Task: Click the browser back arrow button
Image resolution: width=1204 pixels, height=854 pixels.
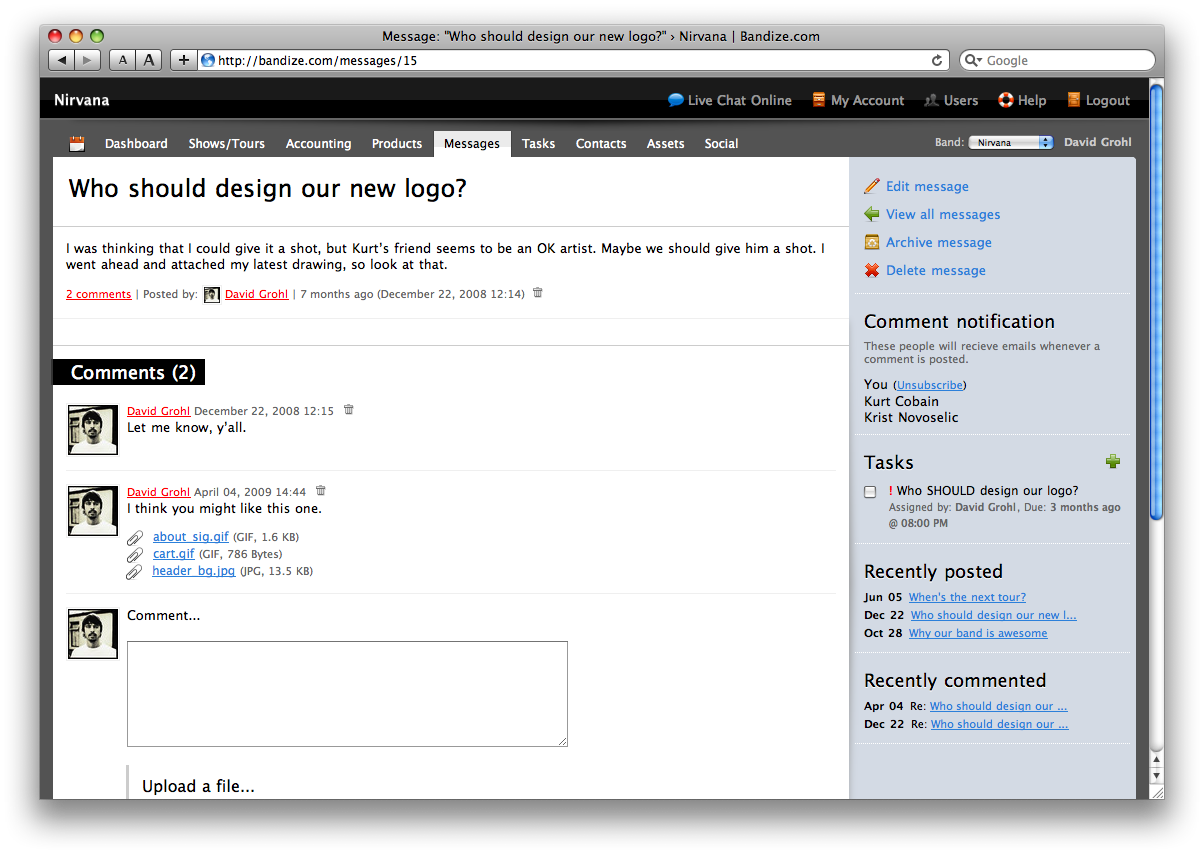Action: 62,60
